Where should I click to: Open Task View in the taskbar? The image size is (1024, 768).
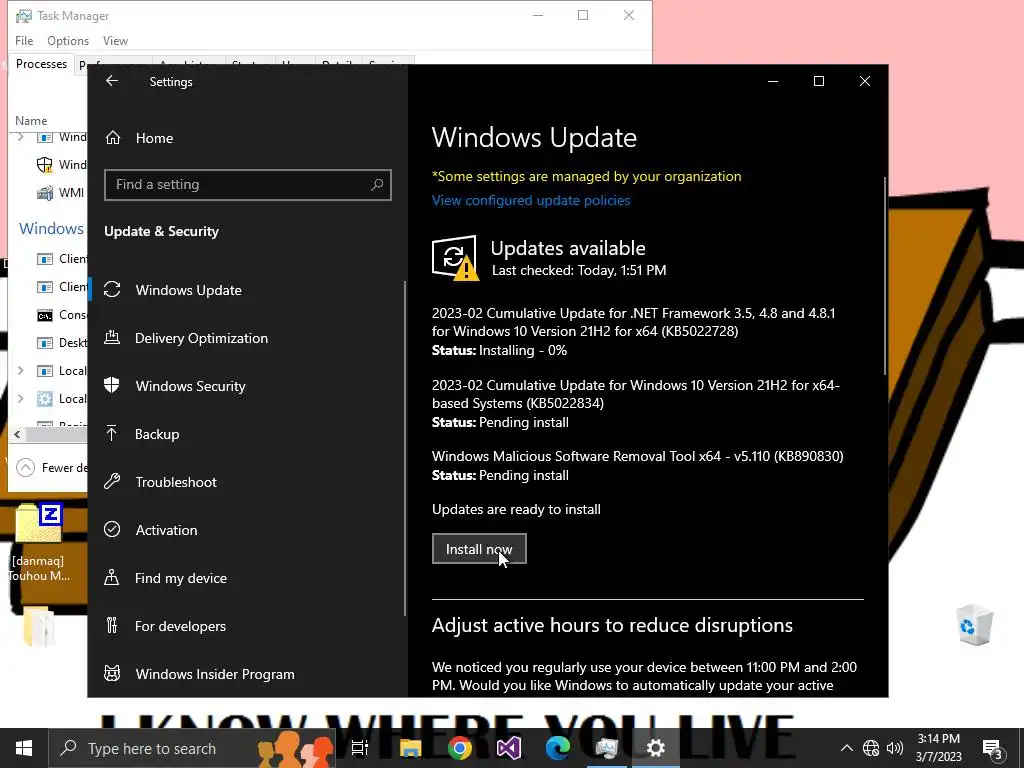360,748
